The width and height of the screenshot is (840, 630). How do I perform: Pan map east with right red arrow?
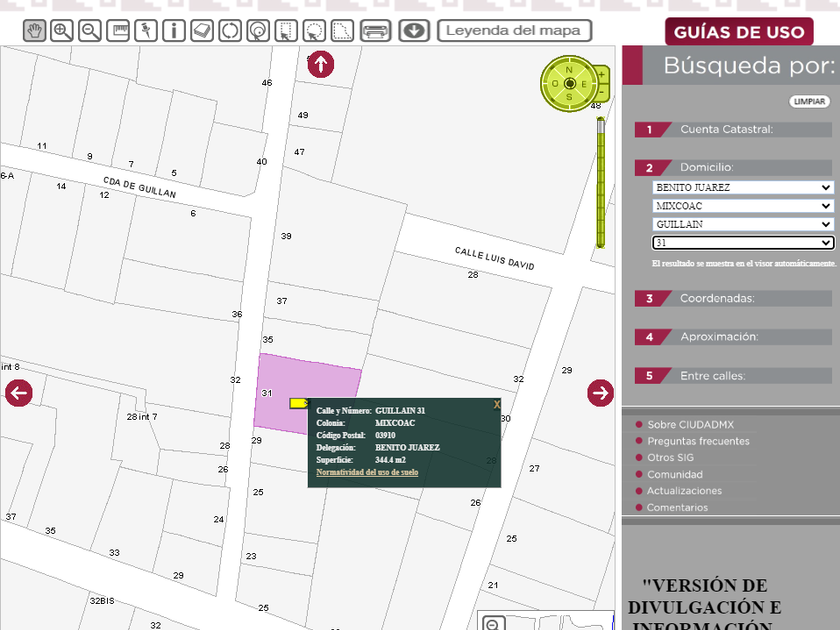600,393
